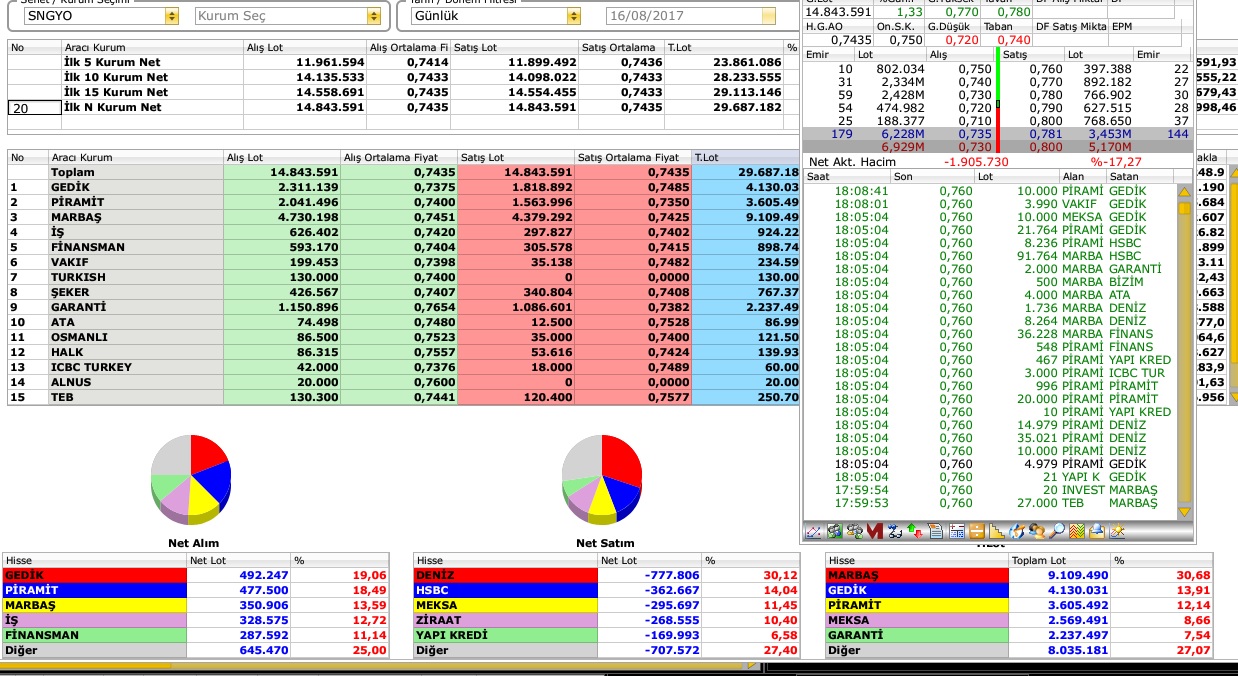The width and height of the screenshot is (1238, 676).
Task: Click the blue globe with pencil icon
Action: (1017, 531)
